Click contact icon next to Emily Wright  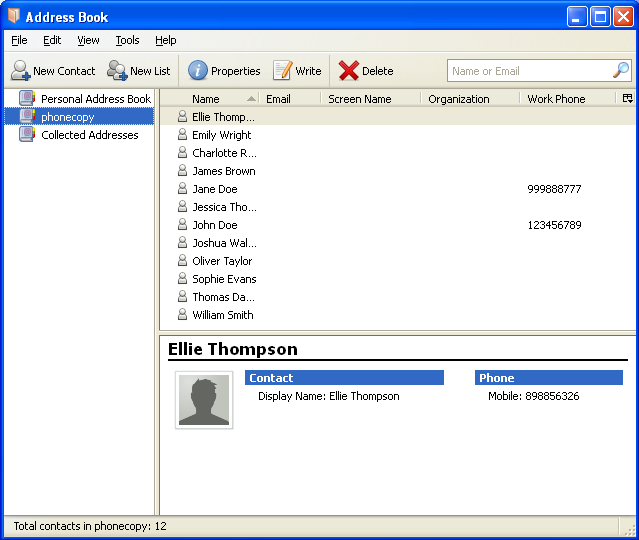(x=183, y=134)
